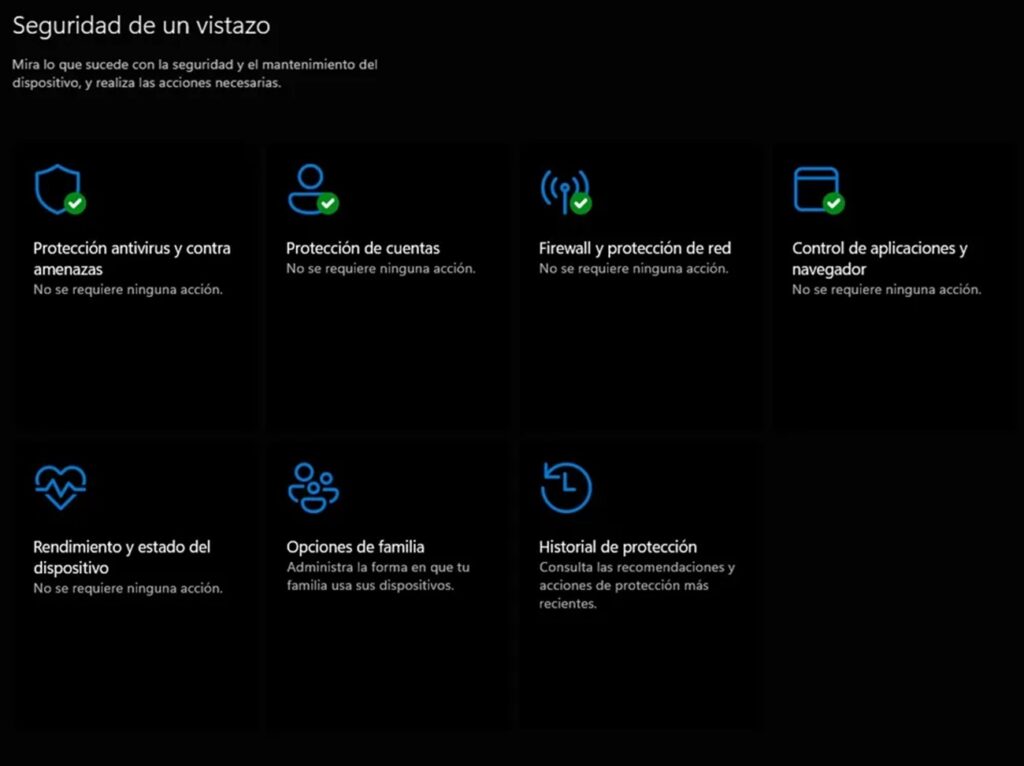Click 'No se requiere ninguna acción' under Control de aplicaciones
Screen dimensions: 1024x766
point(887,289)
